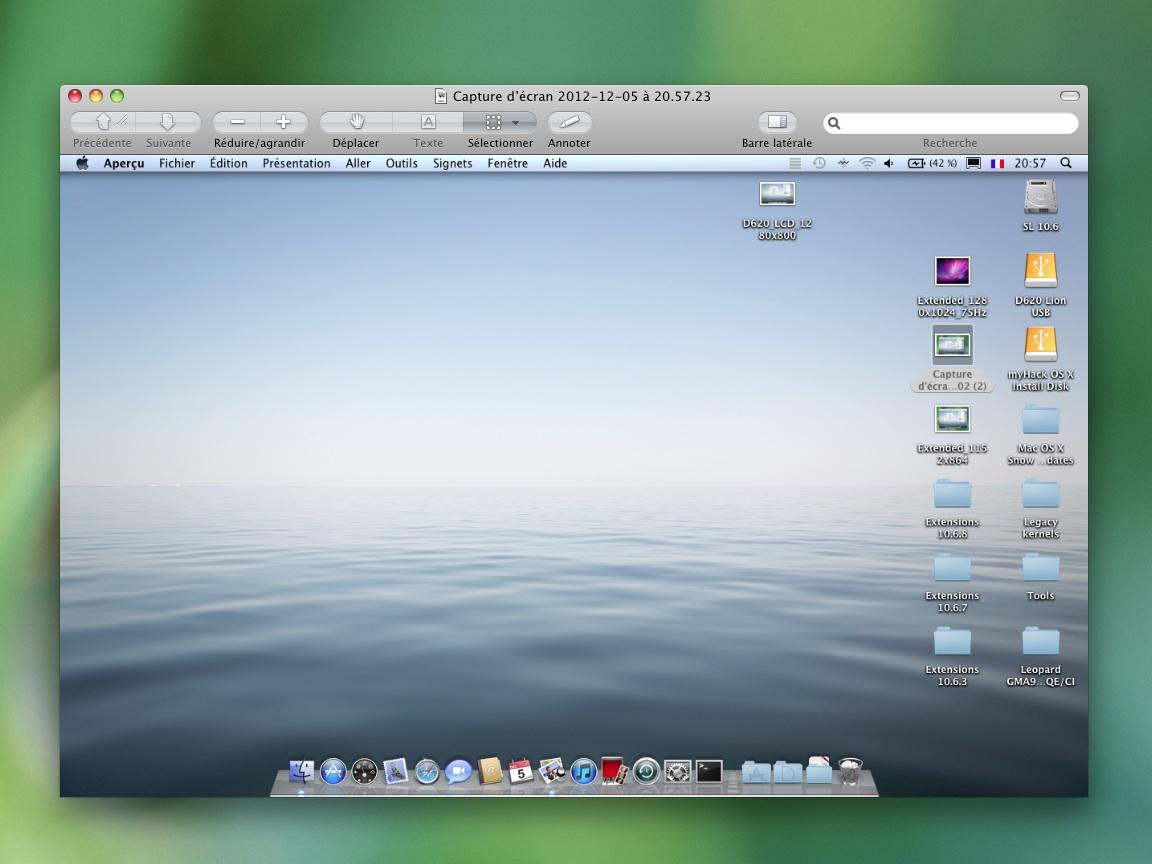The image size is (1152, 864).
Task: Click the Précédente (previous) arrow button
Action: [102, 122]
